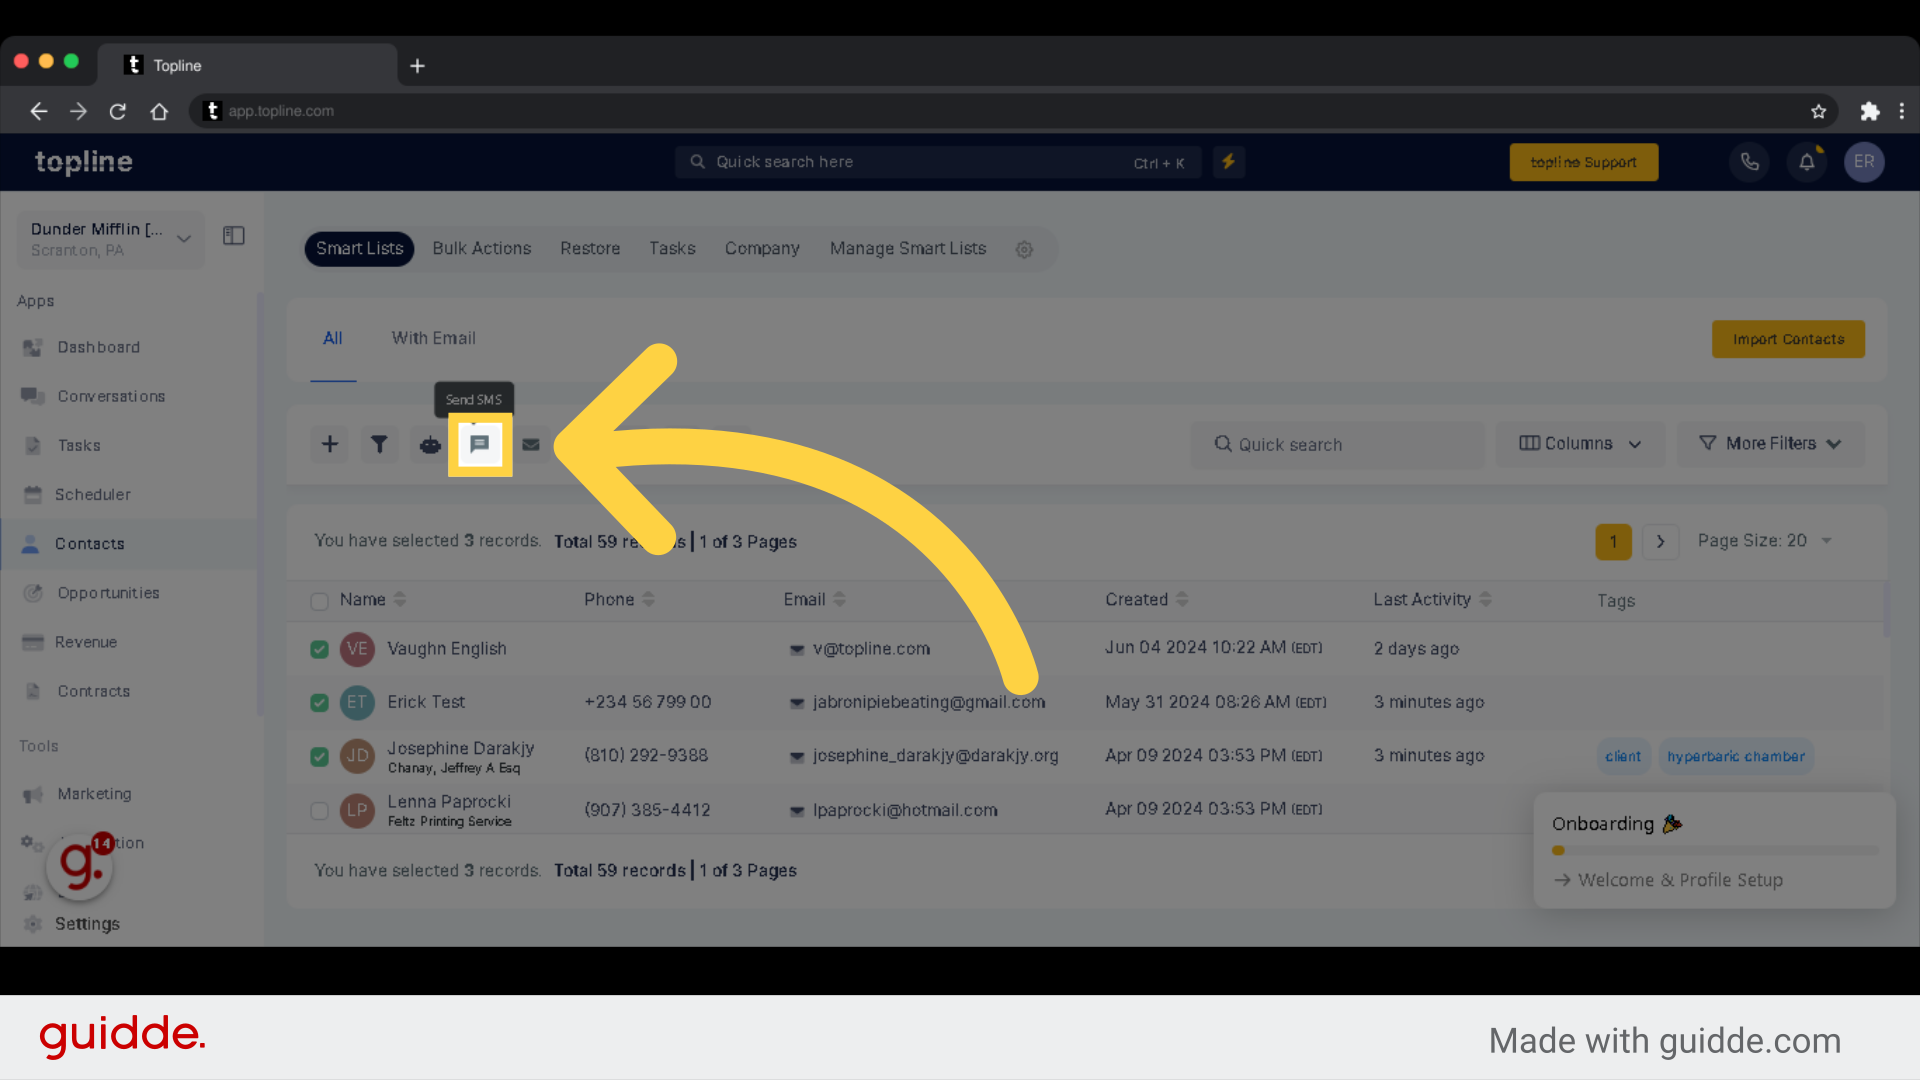This screenshot has width=1920, height=1080.
Task: Click the Topline Support button icon
Action: pyautogui.click(x=1584, y=161)
